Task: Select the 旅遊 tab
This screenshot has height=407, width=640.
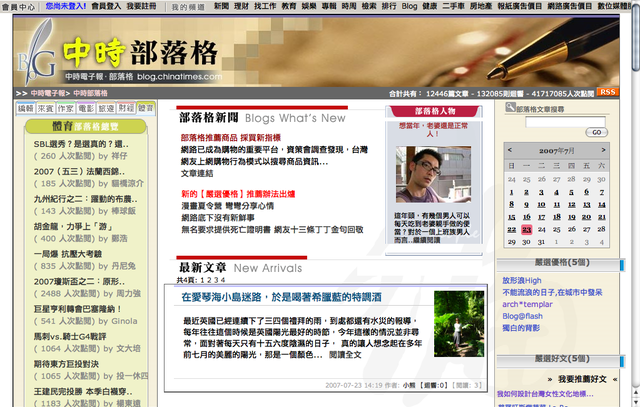Action: [x=106, y=108]
